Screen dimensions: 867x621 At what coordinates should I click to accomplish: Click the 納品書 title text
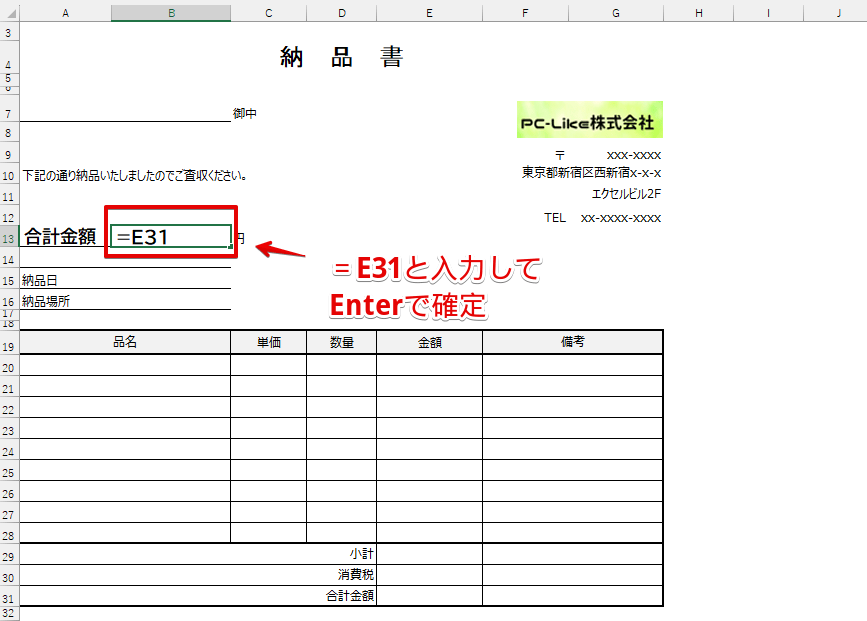coord(342,57)
